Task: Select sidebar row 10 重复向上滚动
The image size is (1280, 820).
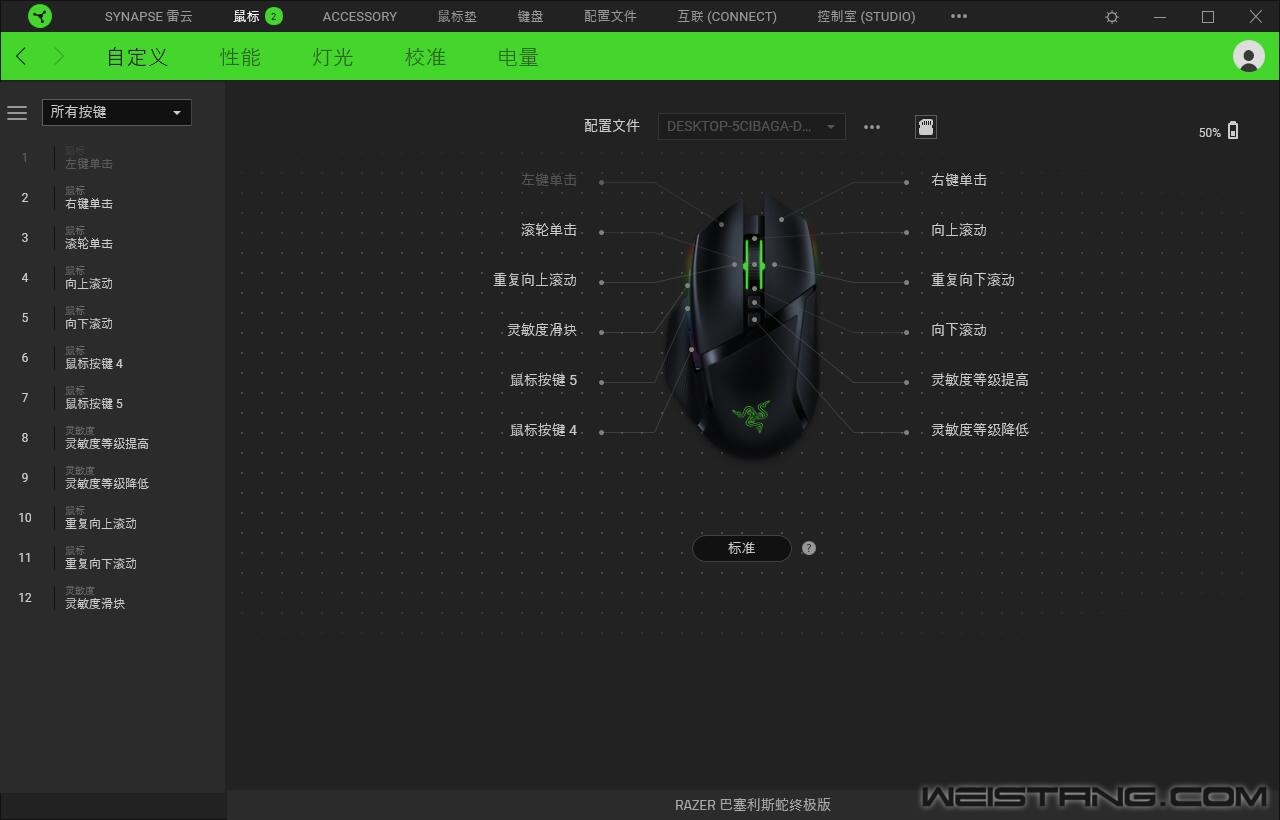Action: 112,518
